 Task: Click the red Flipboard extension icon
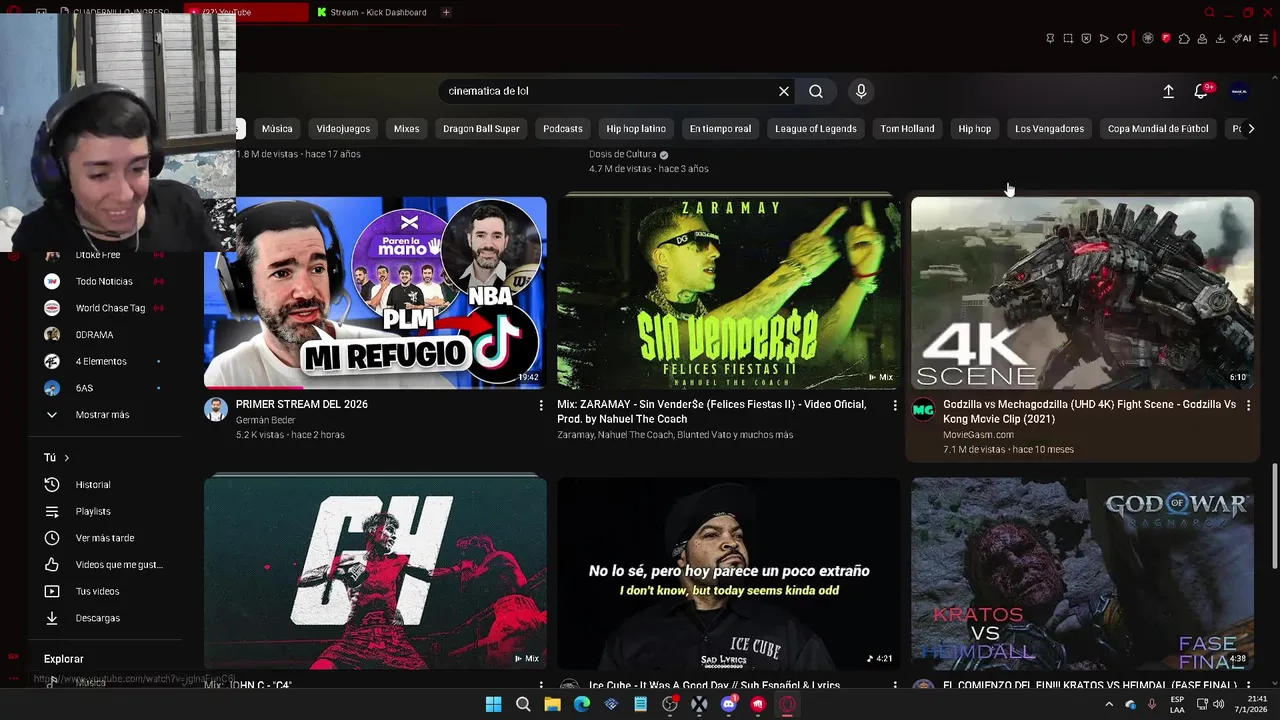coord(1166,39)
